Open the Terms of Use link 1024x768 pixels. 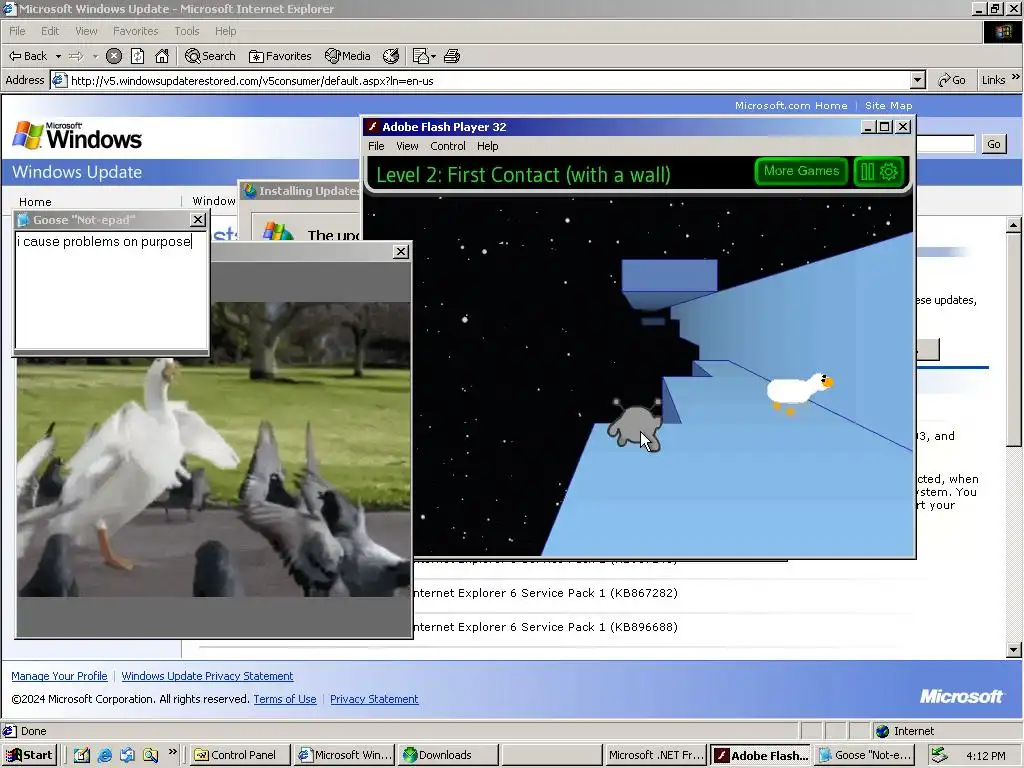[x=285, y=699]
